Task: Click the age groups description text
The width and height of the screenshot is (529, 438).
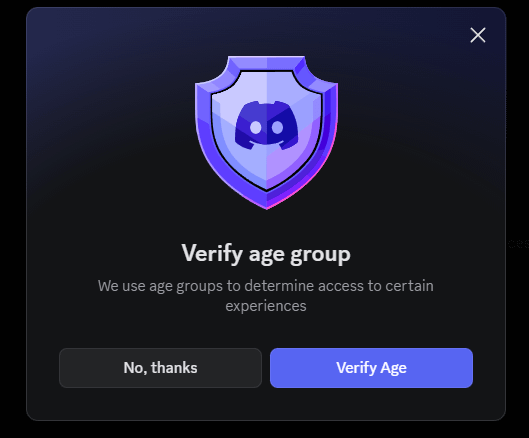Action: click(x=266, y=296)
